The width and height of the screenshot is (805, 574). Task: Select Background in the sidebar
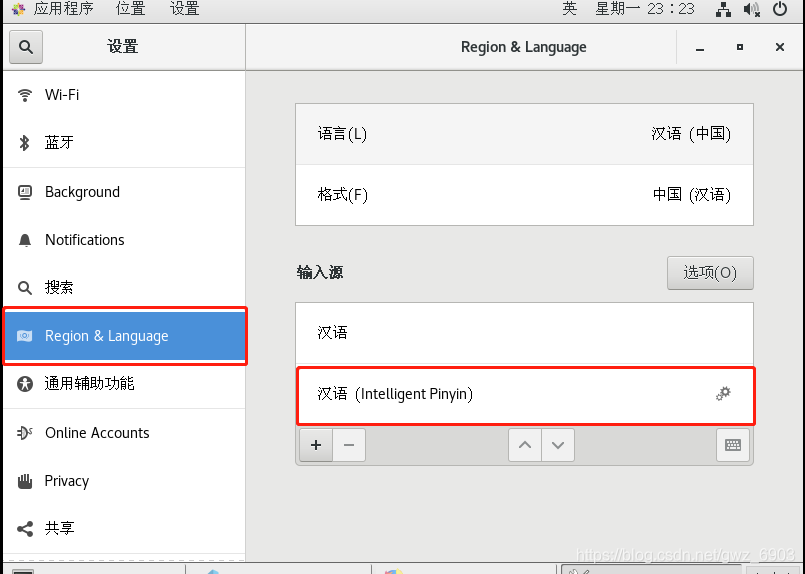[124, 192]
